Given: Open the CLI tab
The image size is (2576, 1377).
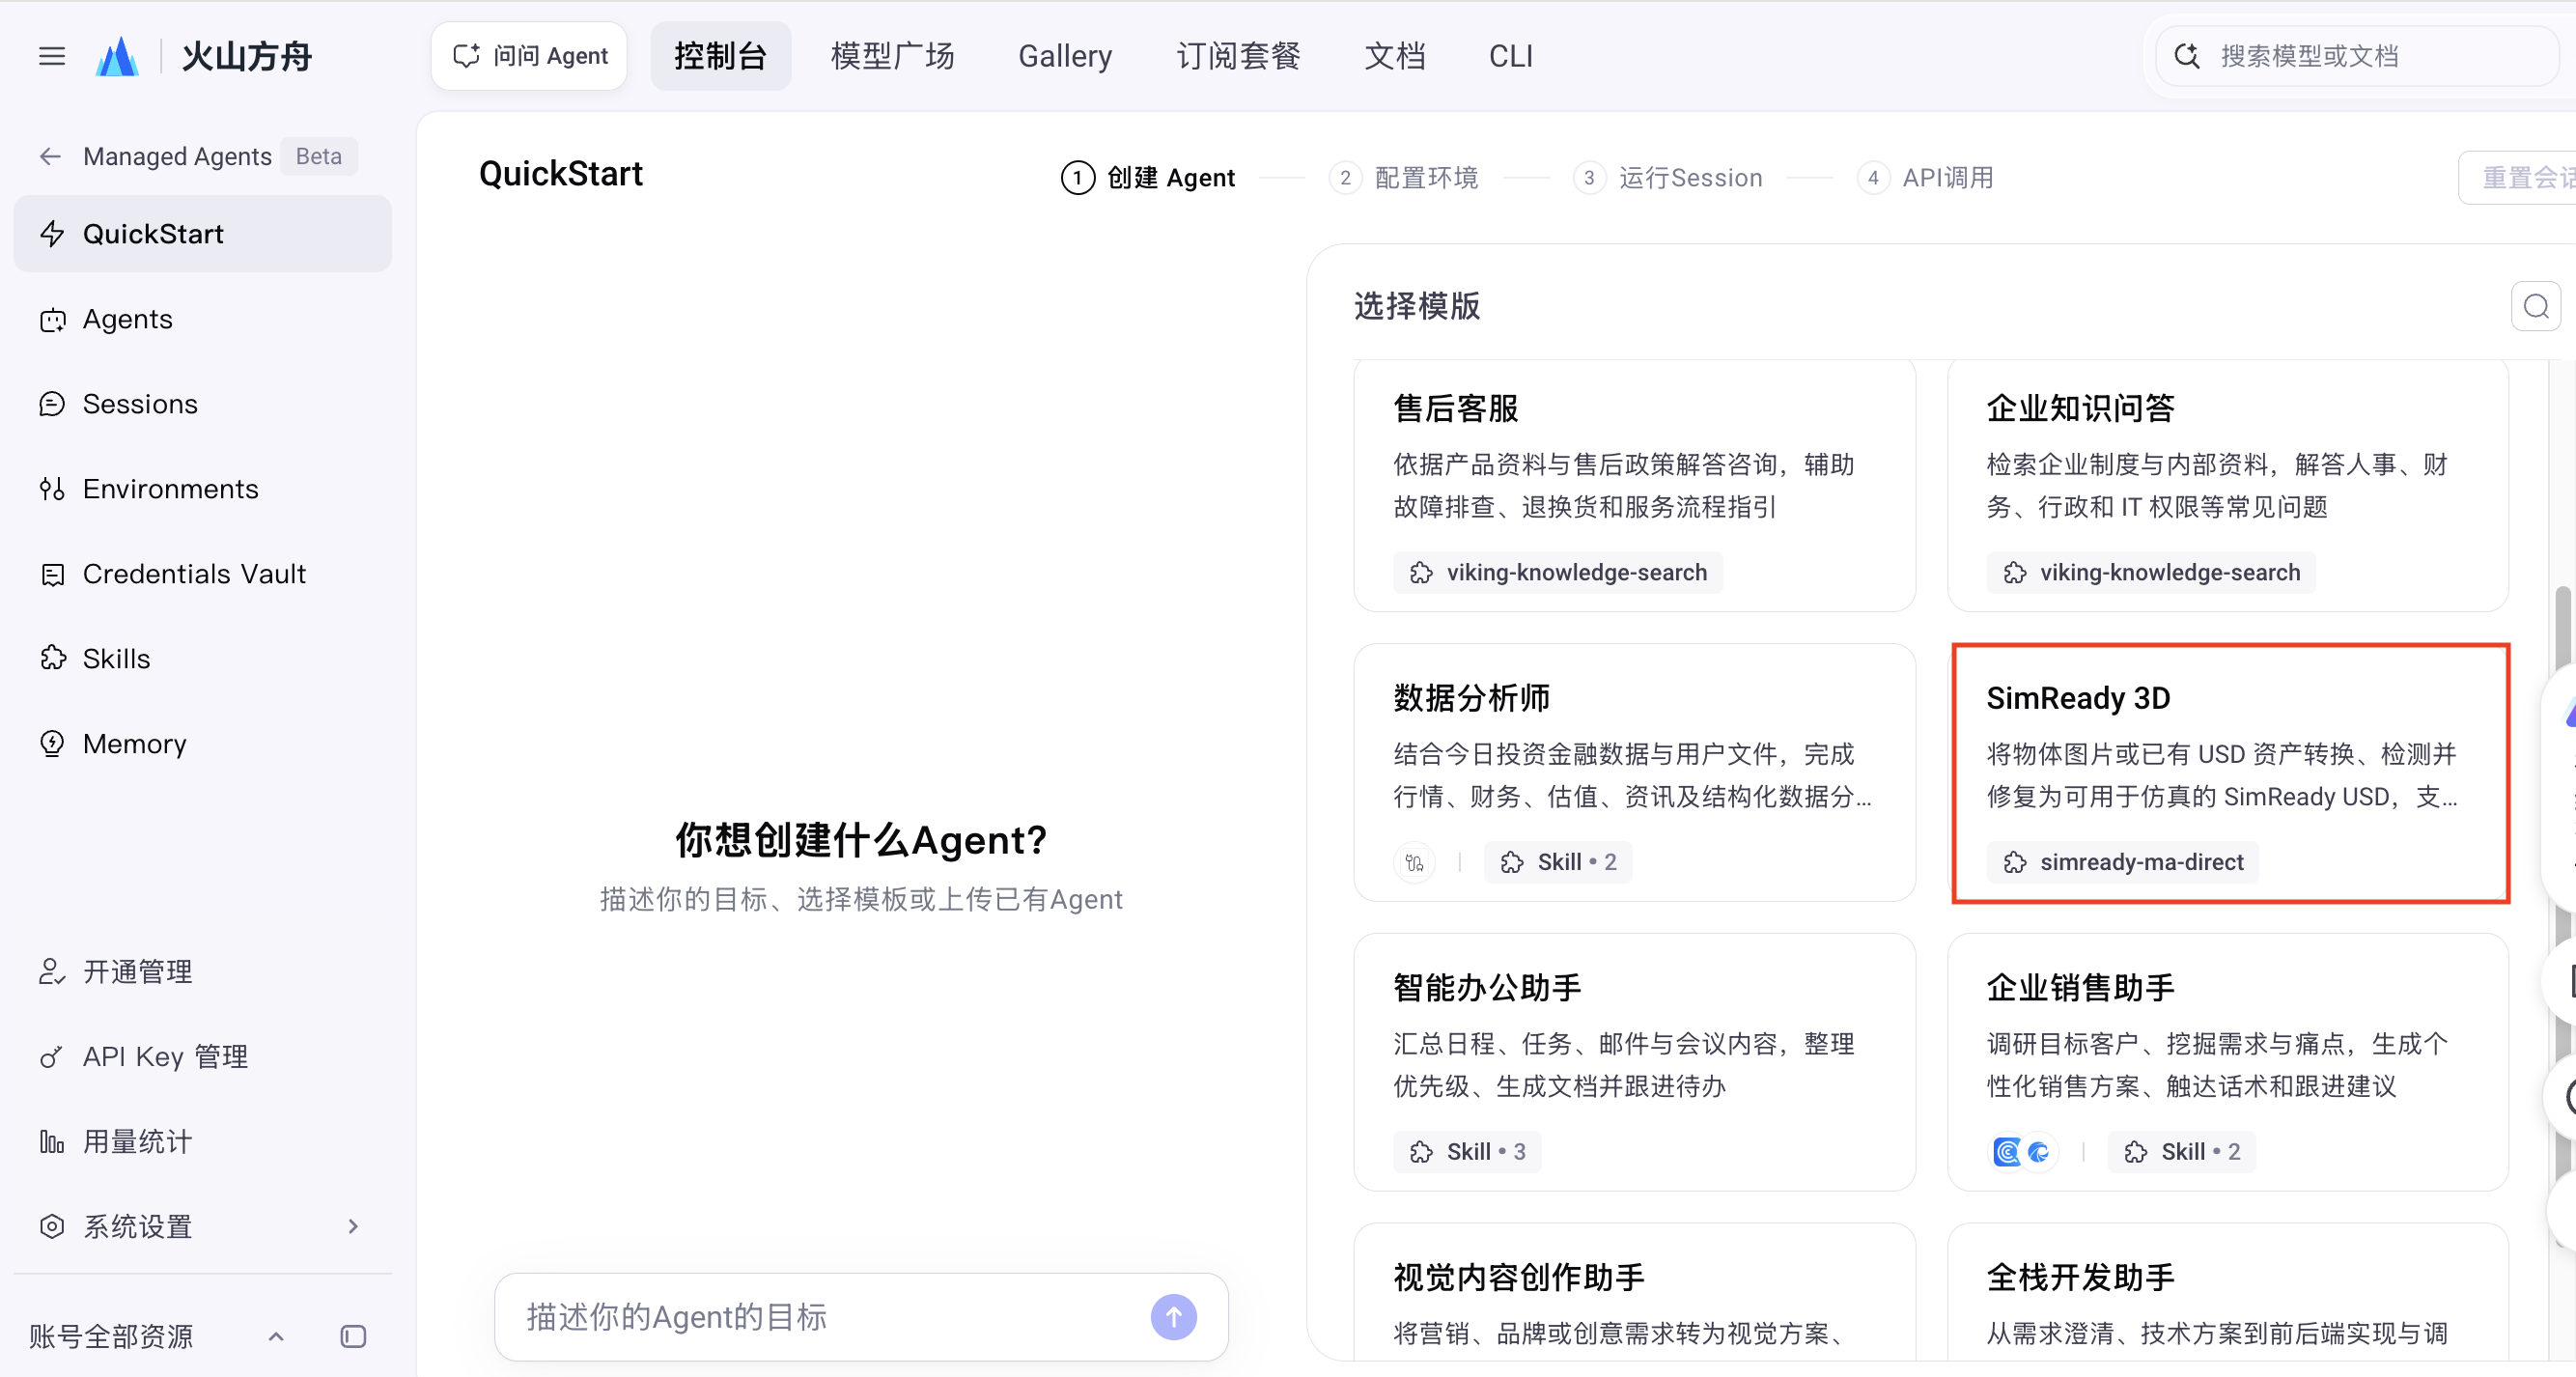Looking at the screenshot, I should point(1511,56).
